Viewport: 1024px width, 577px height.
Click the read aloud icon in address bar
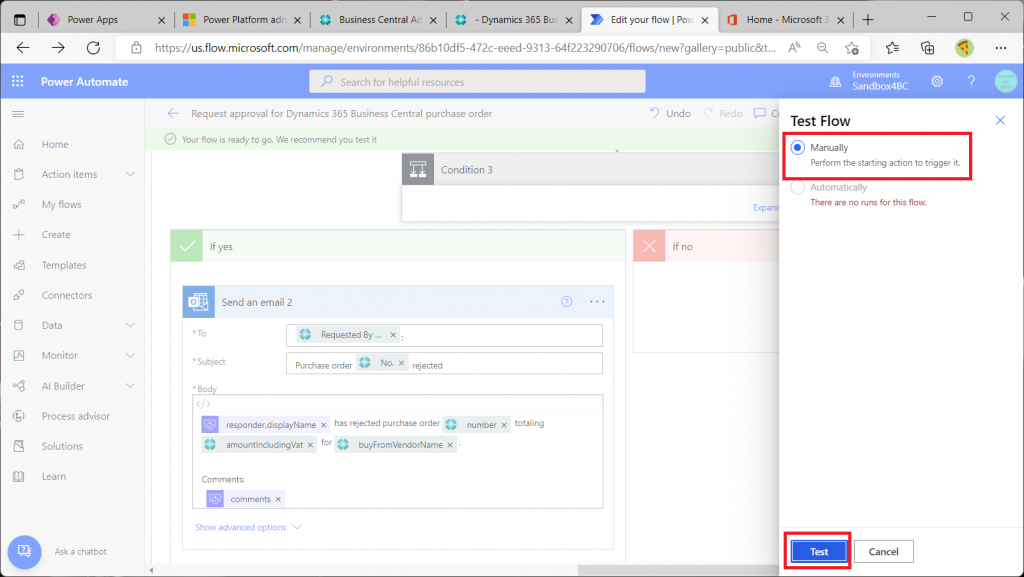[794, 48]
